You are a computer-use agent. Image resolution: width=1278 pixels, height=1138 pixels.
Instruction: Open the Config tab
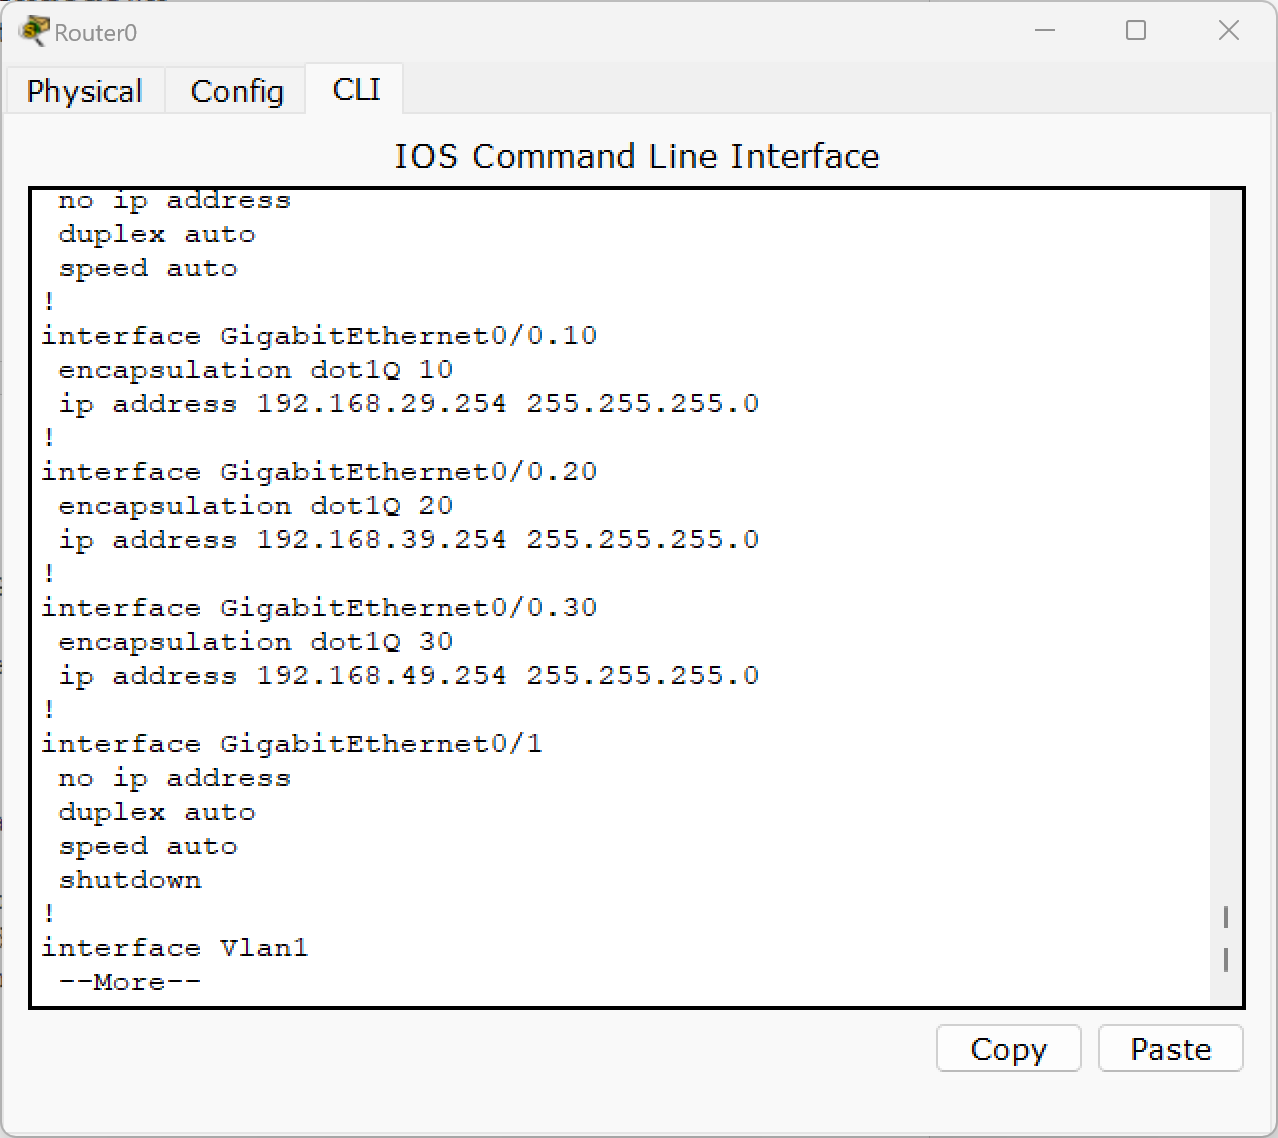pos(237,91)
